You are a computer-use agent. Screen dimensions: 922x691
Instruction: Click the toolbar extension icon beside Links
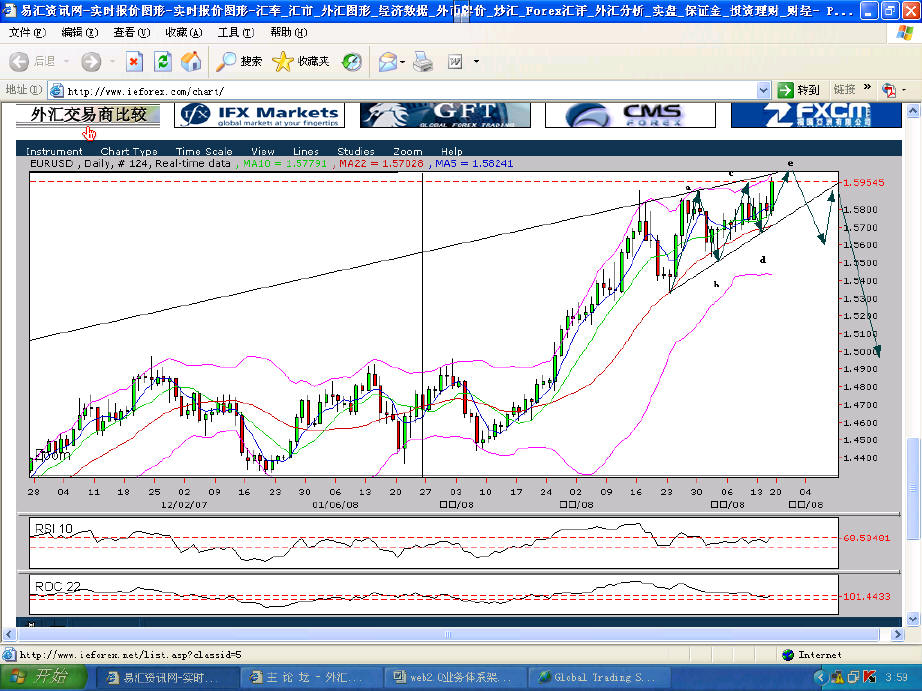888,90
